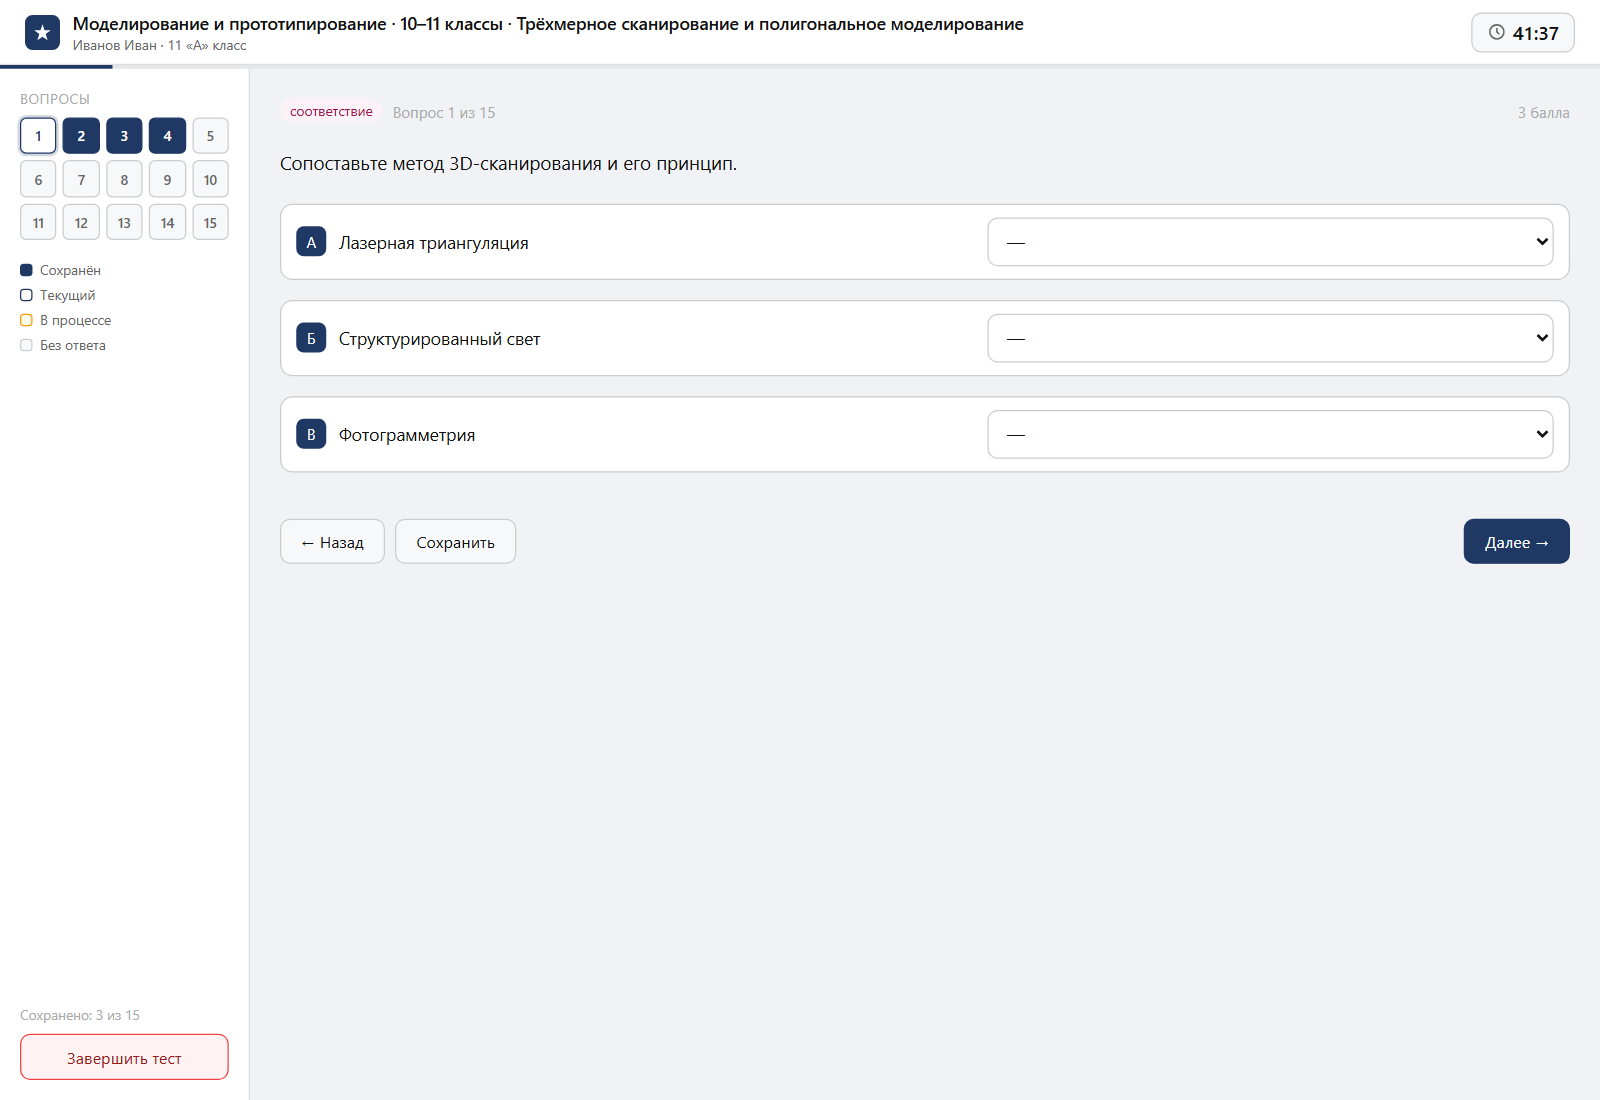Screen dimensions: 1600x1100
Task: Click the letter В badge for Фотограмметрия
Action: tap(311, 434)
